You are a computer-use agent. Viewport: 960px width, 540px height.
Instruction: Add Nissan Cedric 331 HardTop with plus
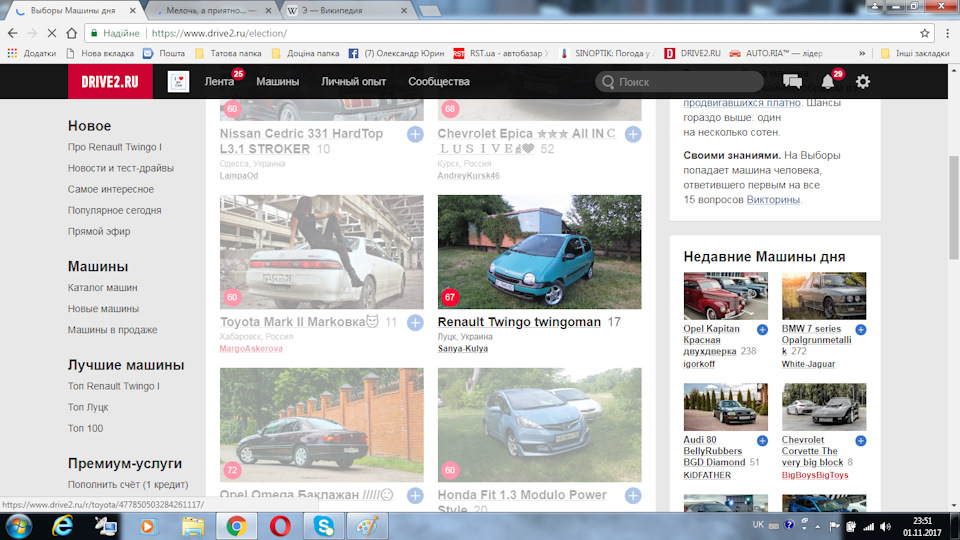[415, 134]
